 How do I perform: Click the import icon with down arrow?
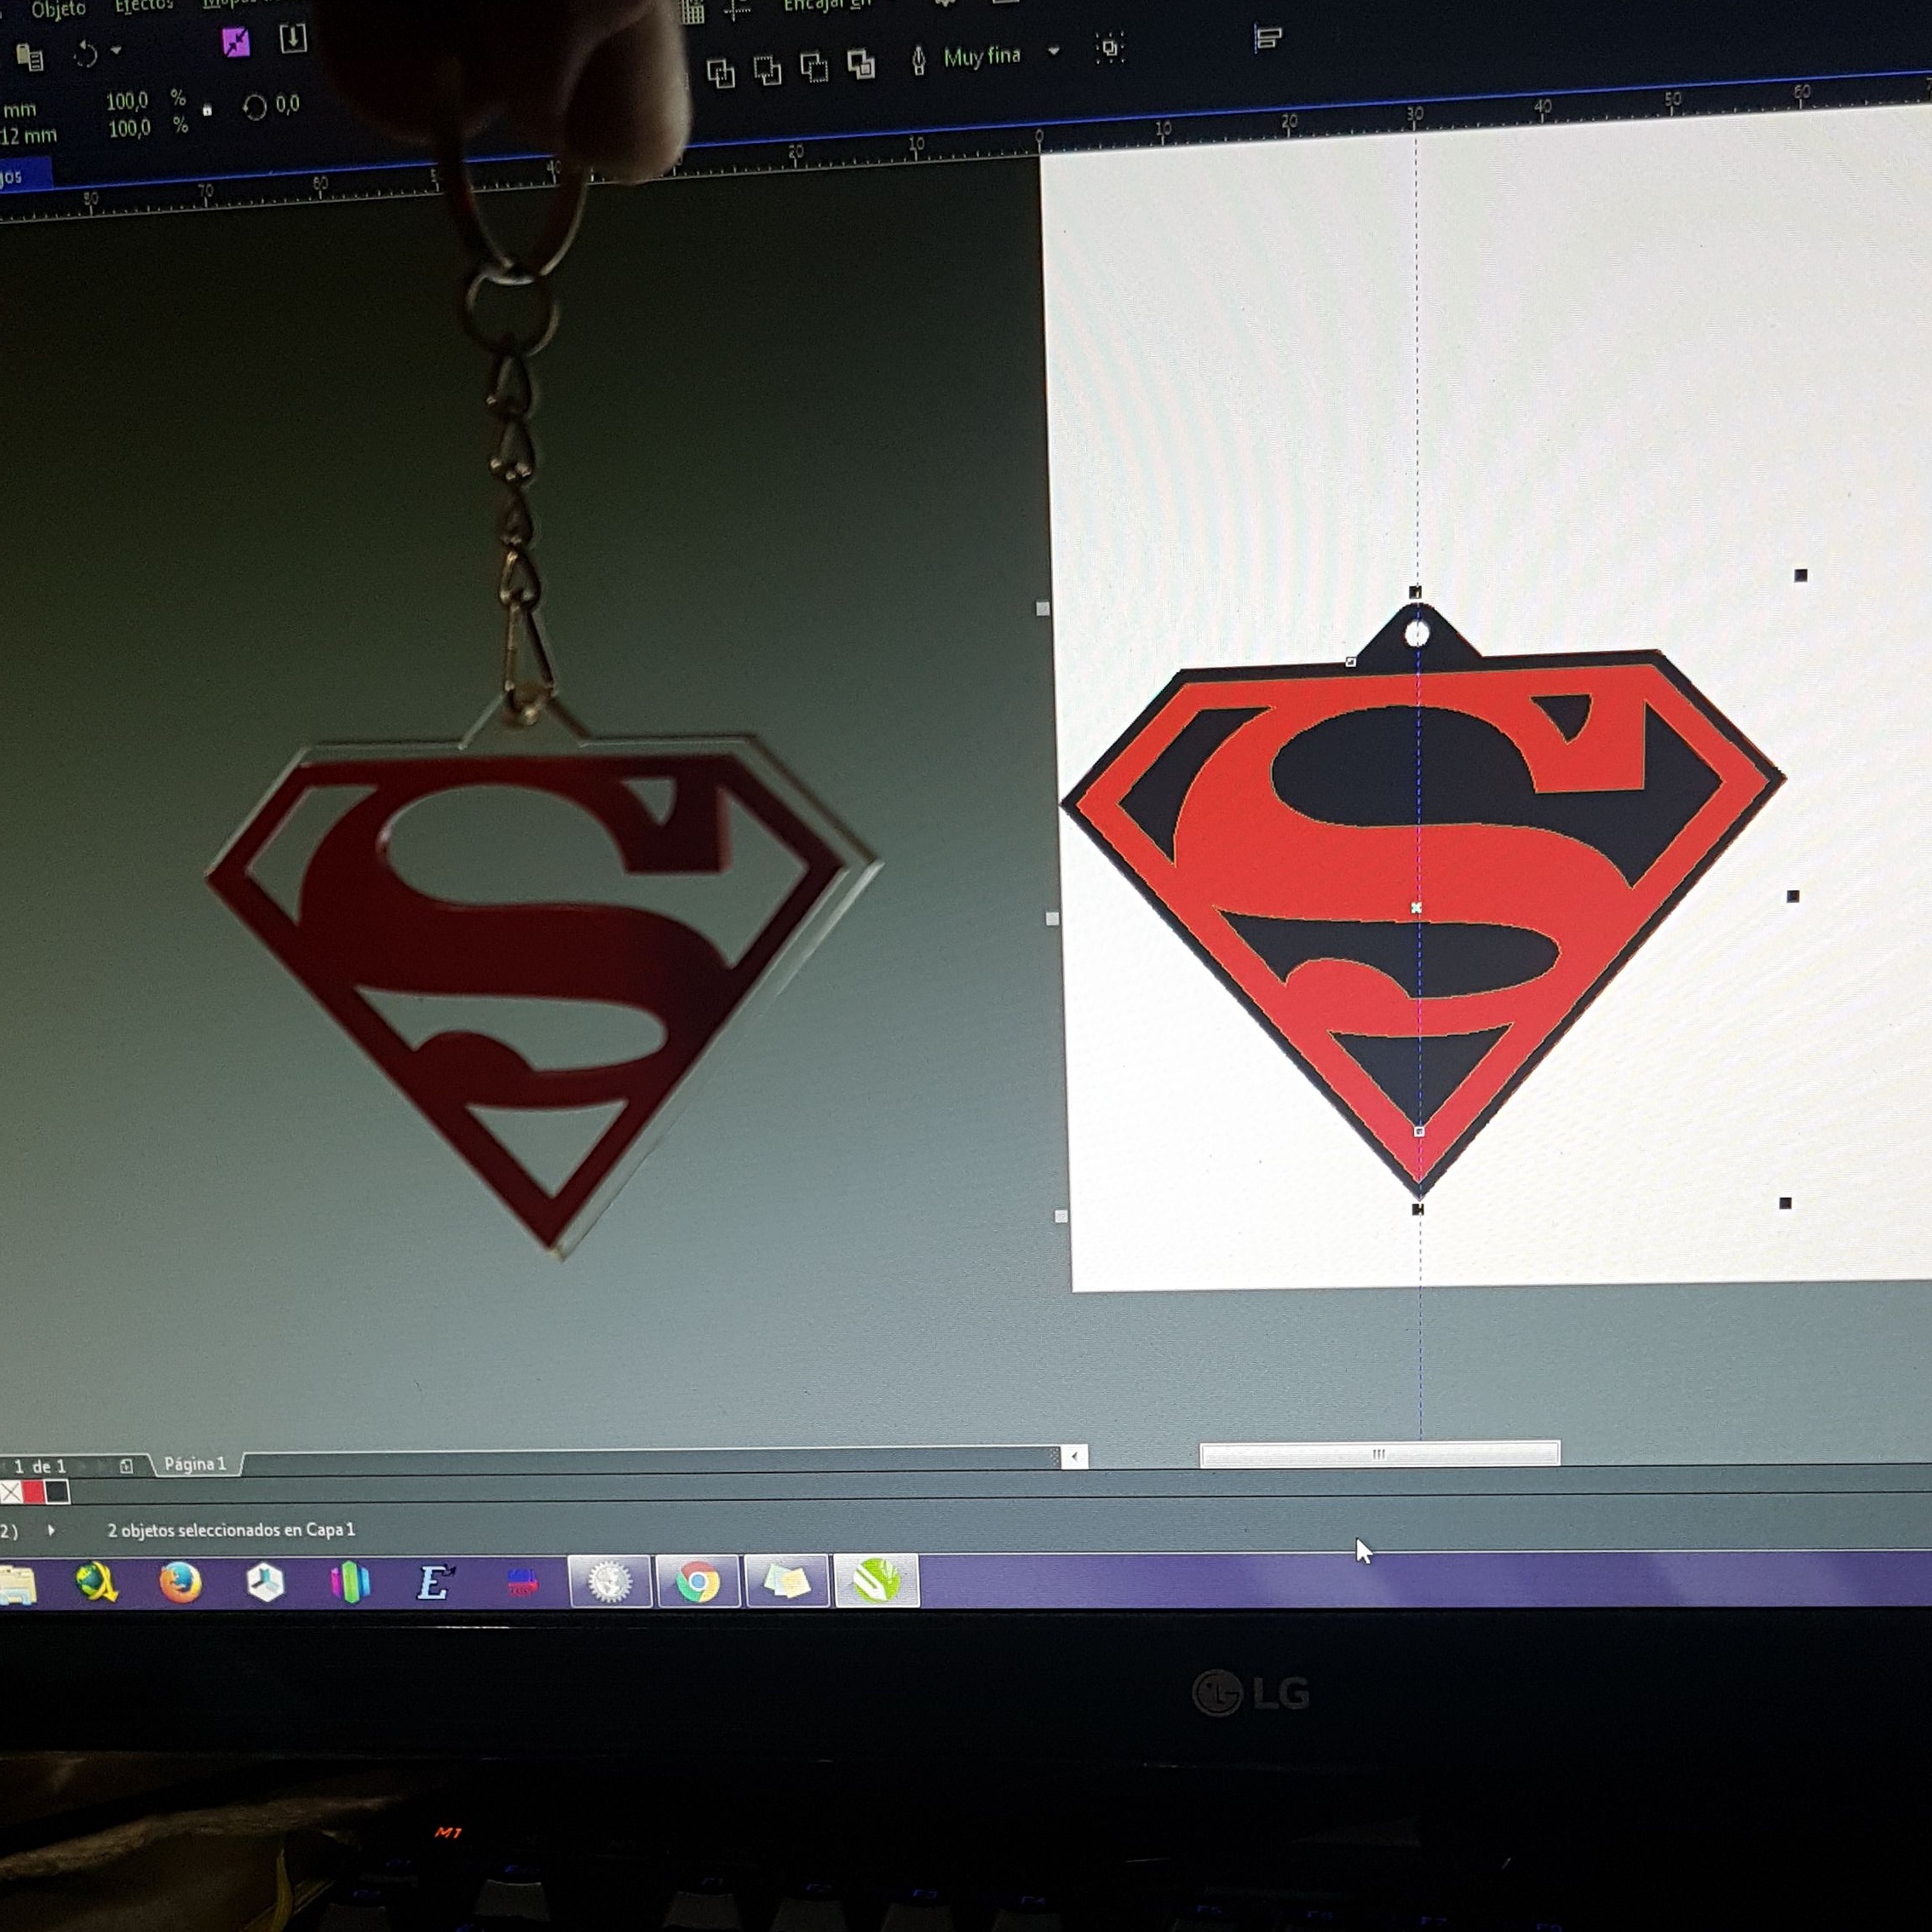coord(292,38)
